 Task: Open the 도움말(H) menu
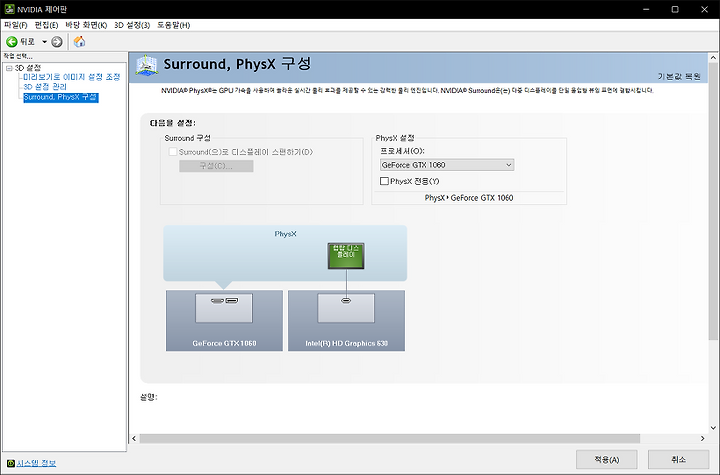[174, 25]
